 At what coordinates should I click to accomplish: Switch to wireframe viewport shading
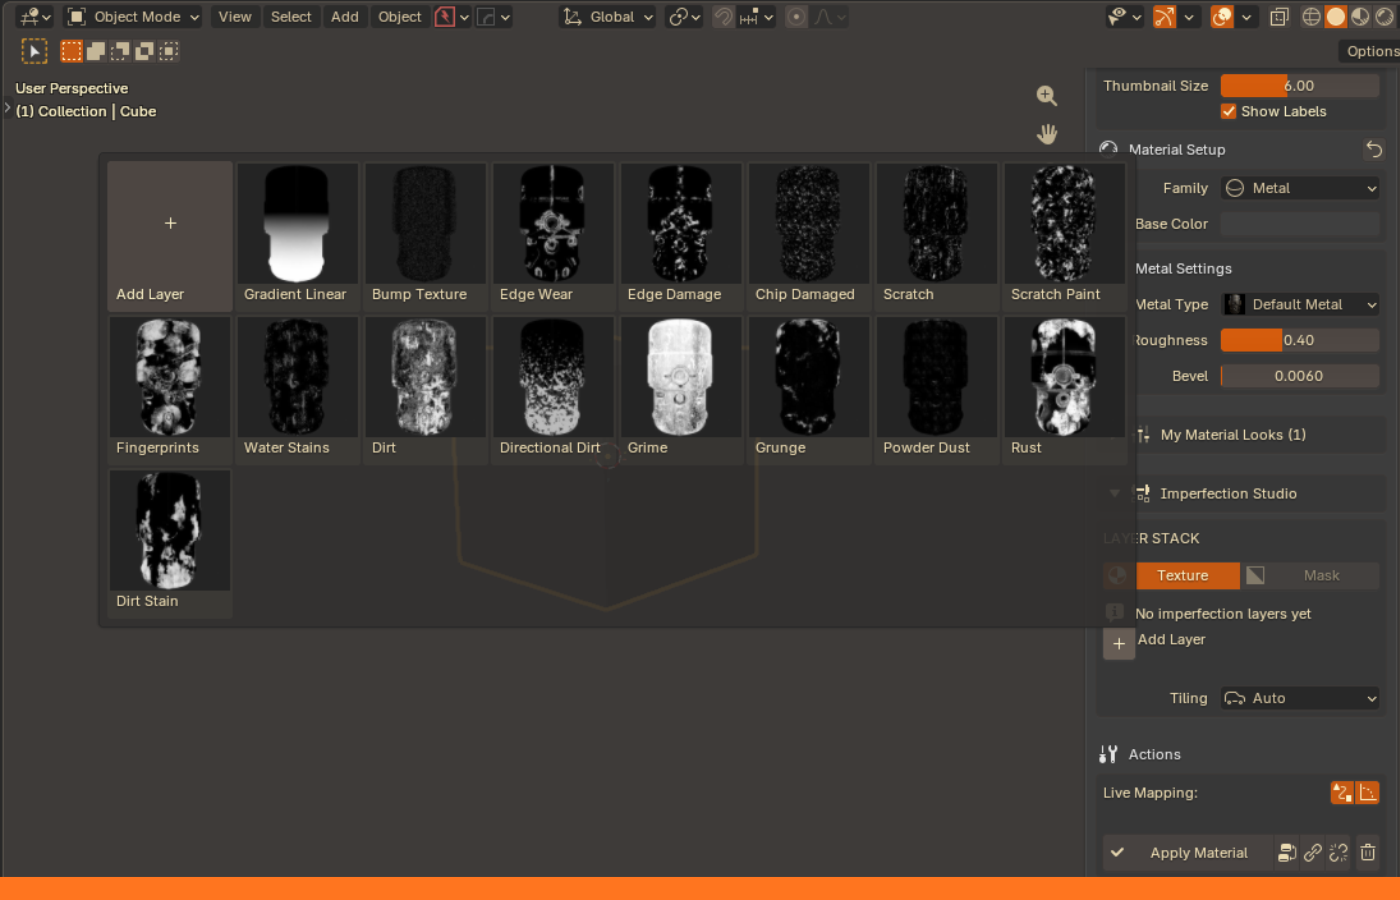coord(1311,17)
